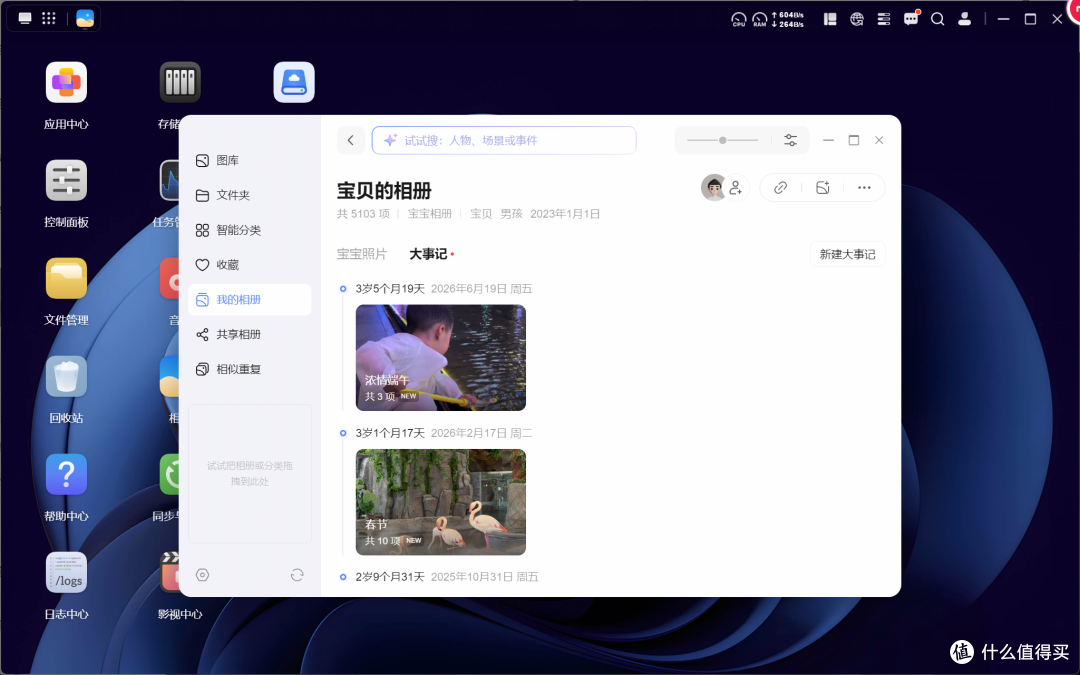This screenshot has width=1080, height=675.
Task: Select 我的相册 in the sidebar
Action: click(x=249, y=300)
